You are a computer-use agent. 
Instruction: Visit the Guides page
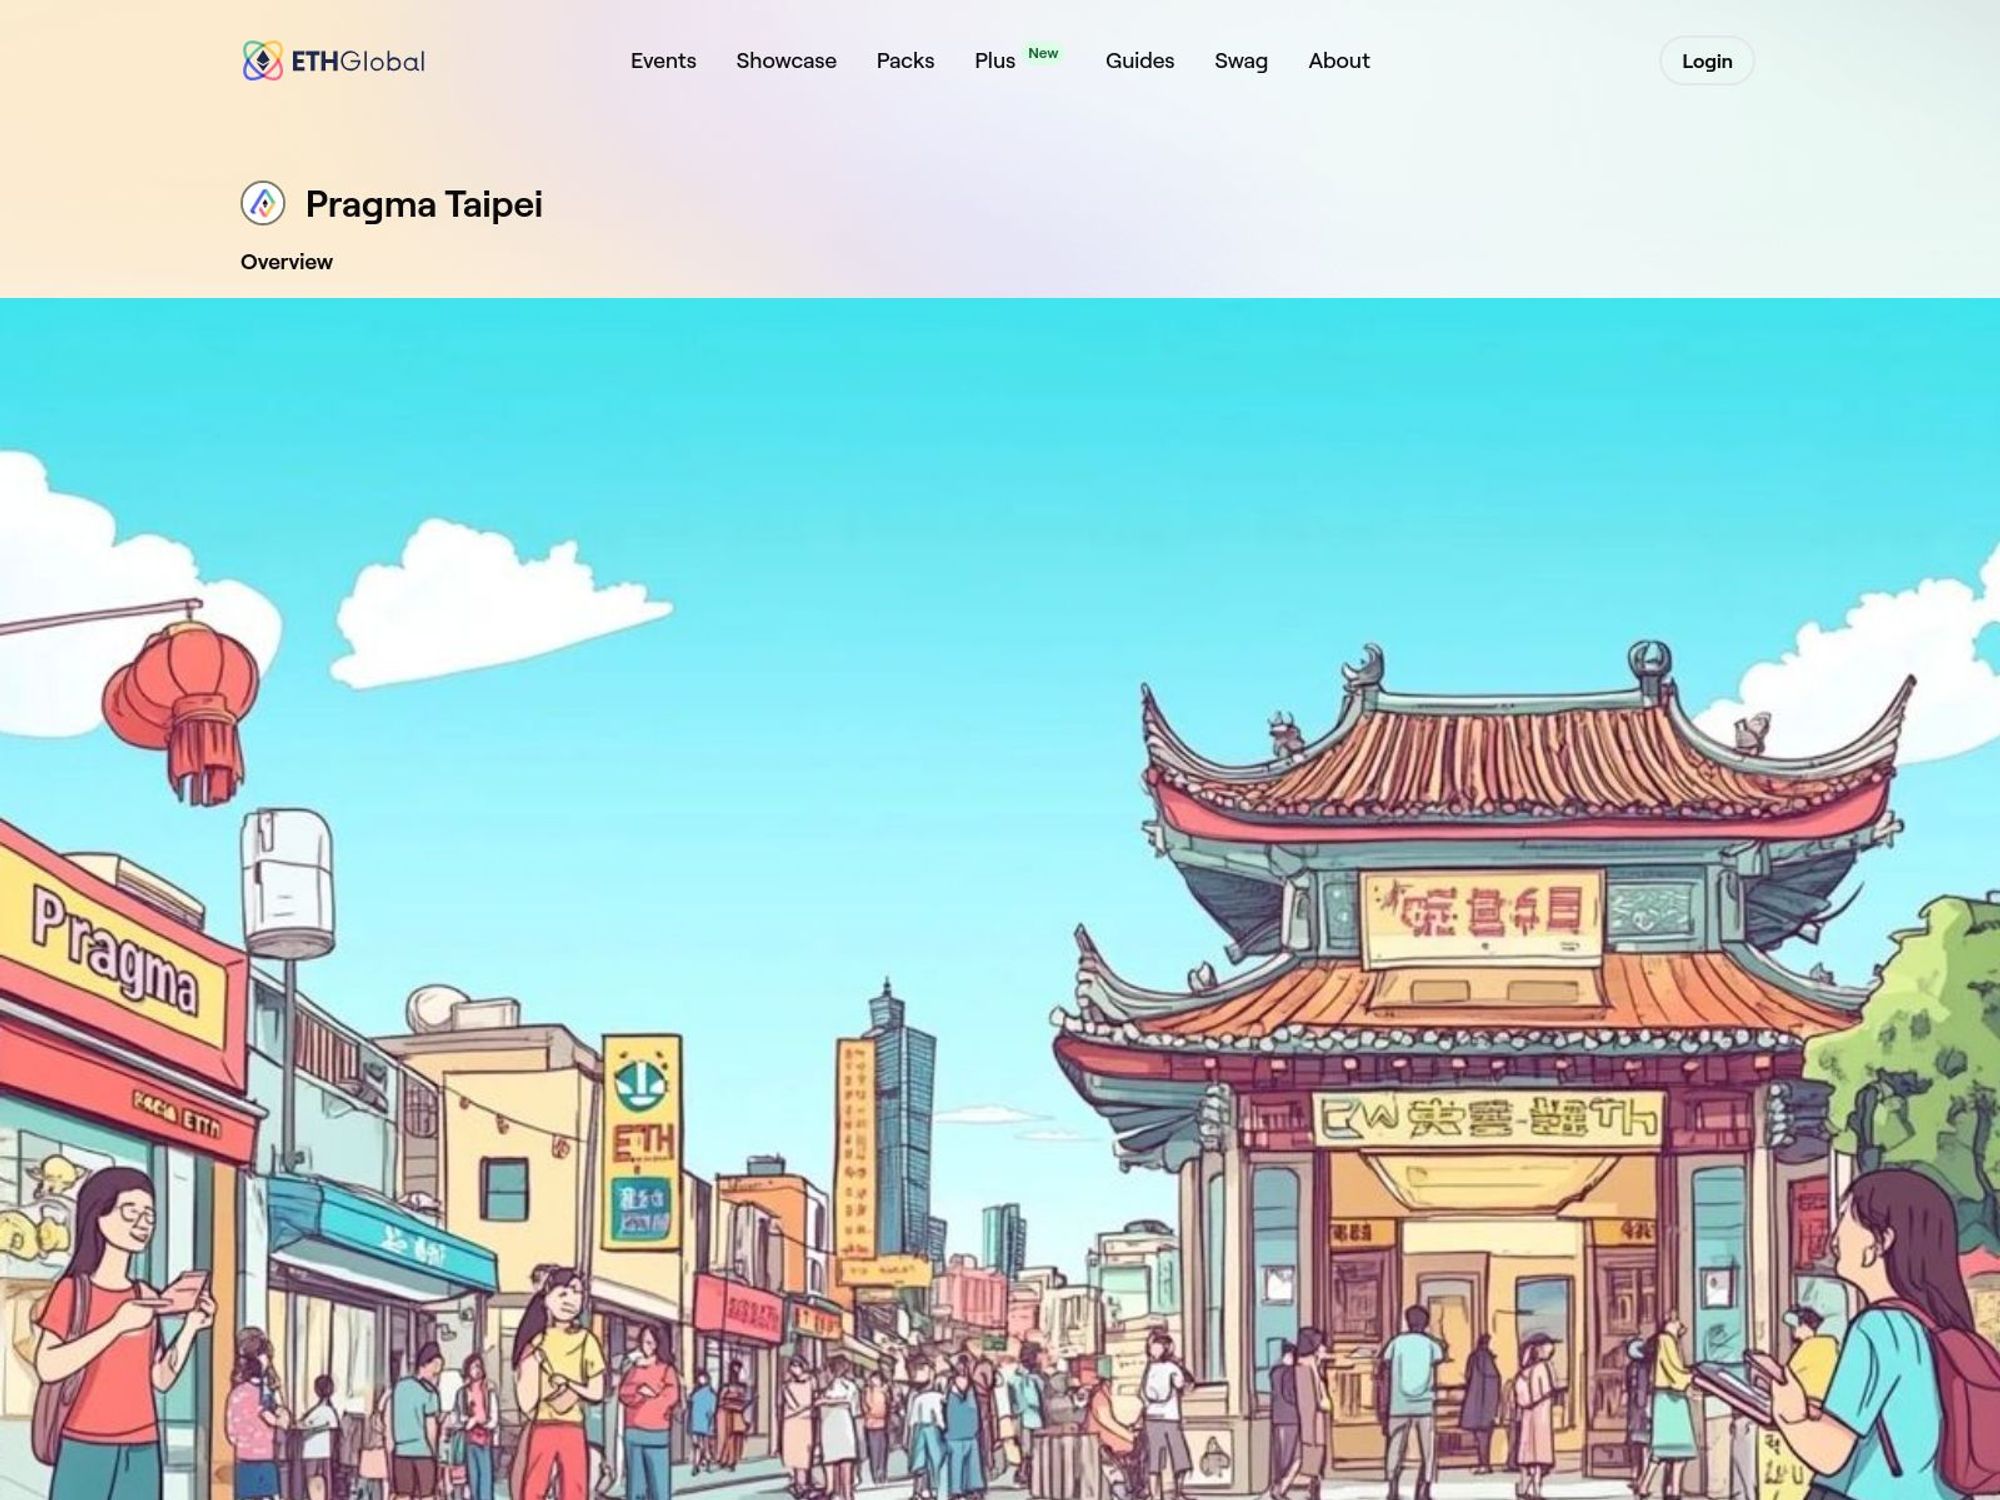click(x=1140, y=61)
